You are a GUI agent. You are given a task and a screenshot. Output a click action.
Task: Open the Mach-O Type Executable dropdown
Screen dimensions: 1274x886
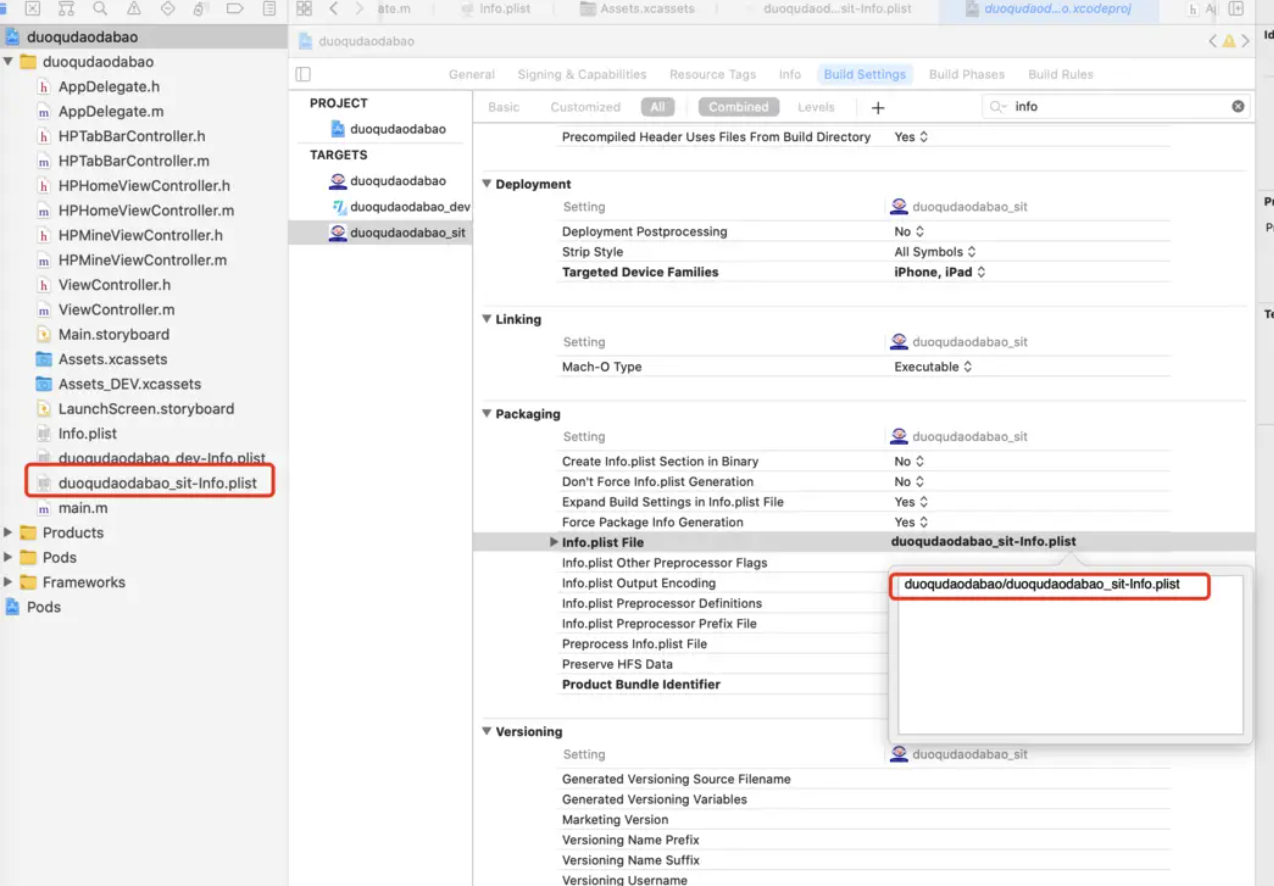[x=933, y=367]
